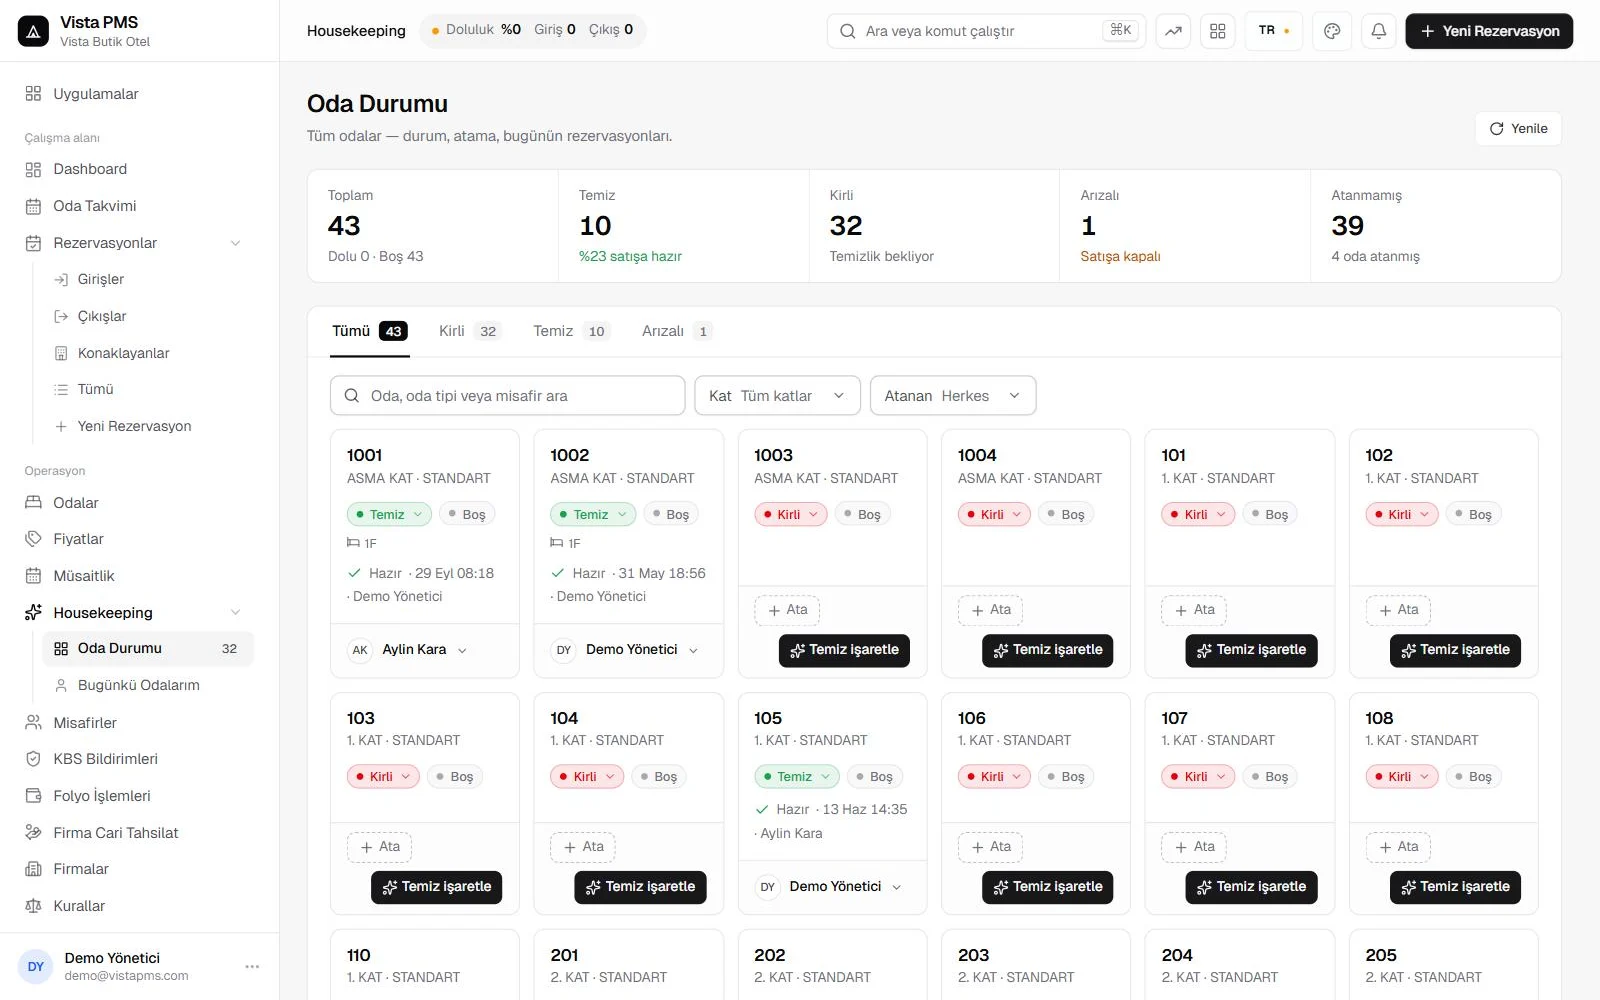Open the apps grid icon in top bar
The image size is (1600, 1000).
1217,31
